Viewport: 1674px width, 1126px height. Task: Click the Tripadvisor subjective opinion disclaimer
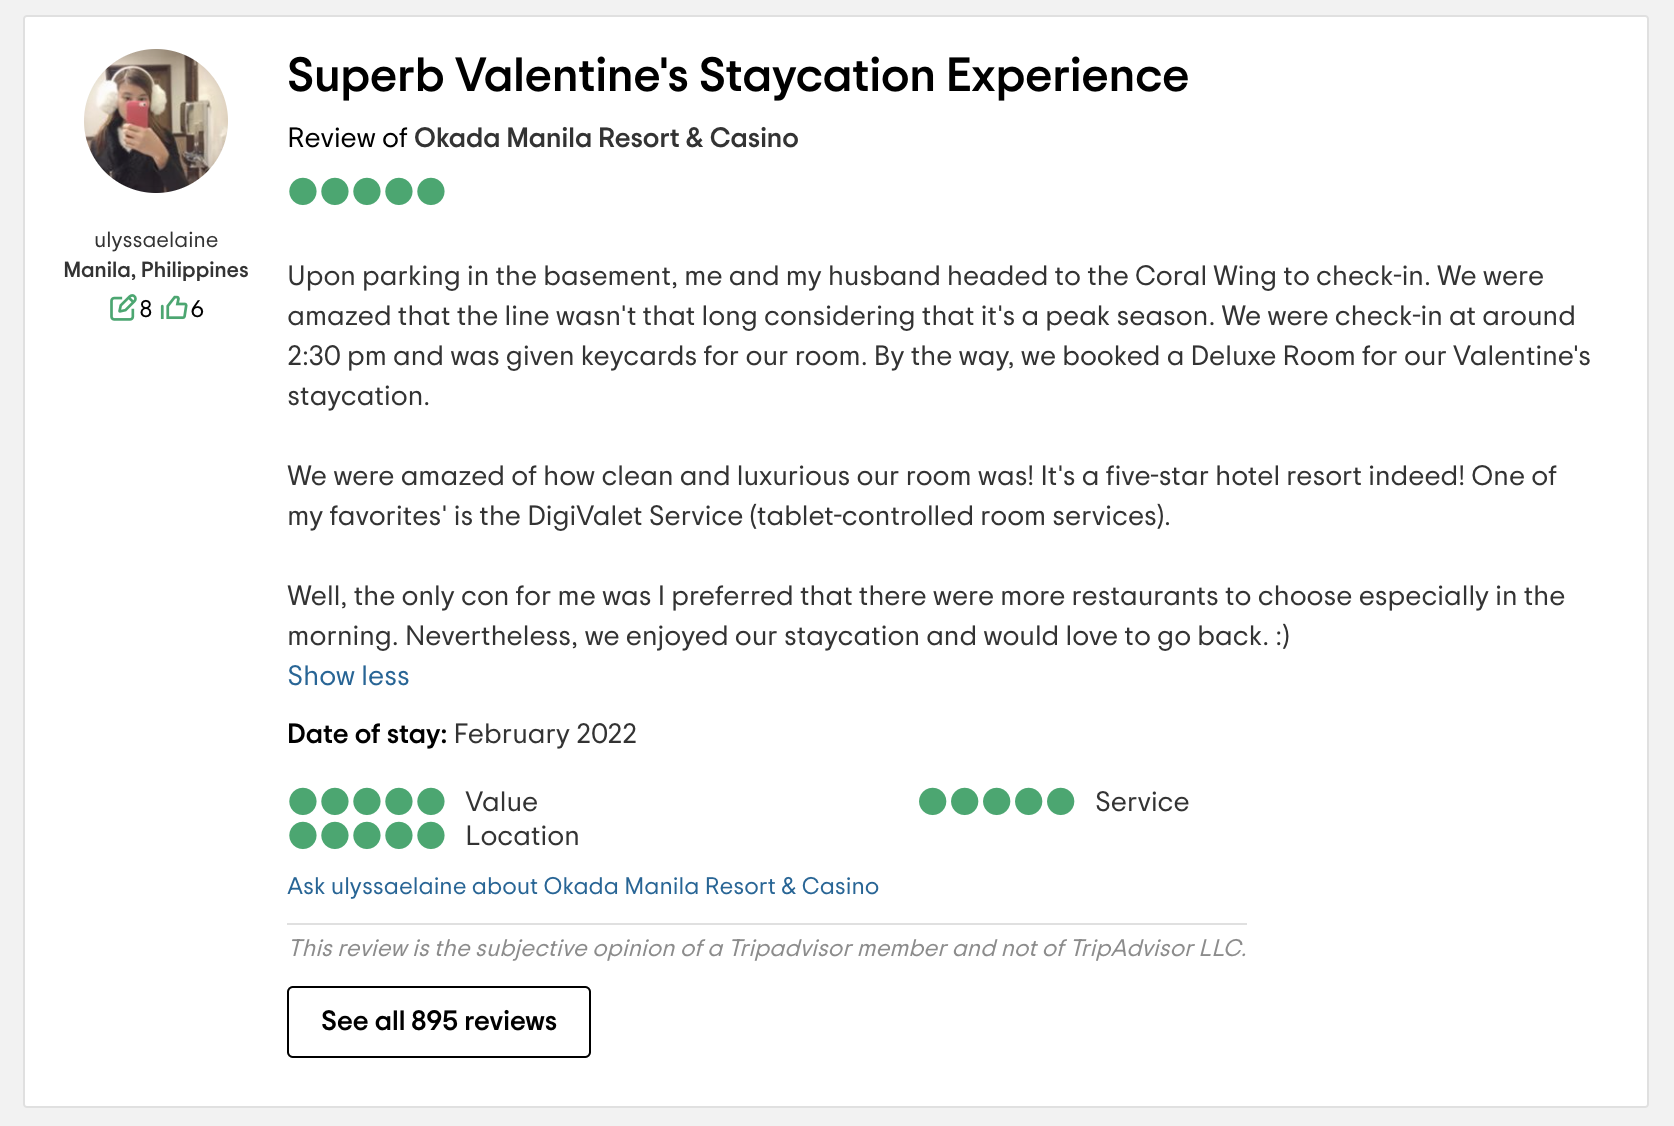pos(767,948)
